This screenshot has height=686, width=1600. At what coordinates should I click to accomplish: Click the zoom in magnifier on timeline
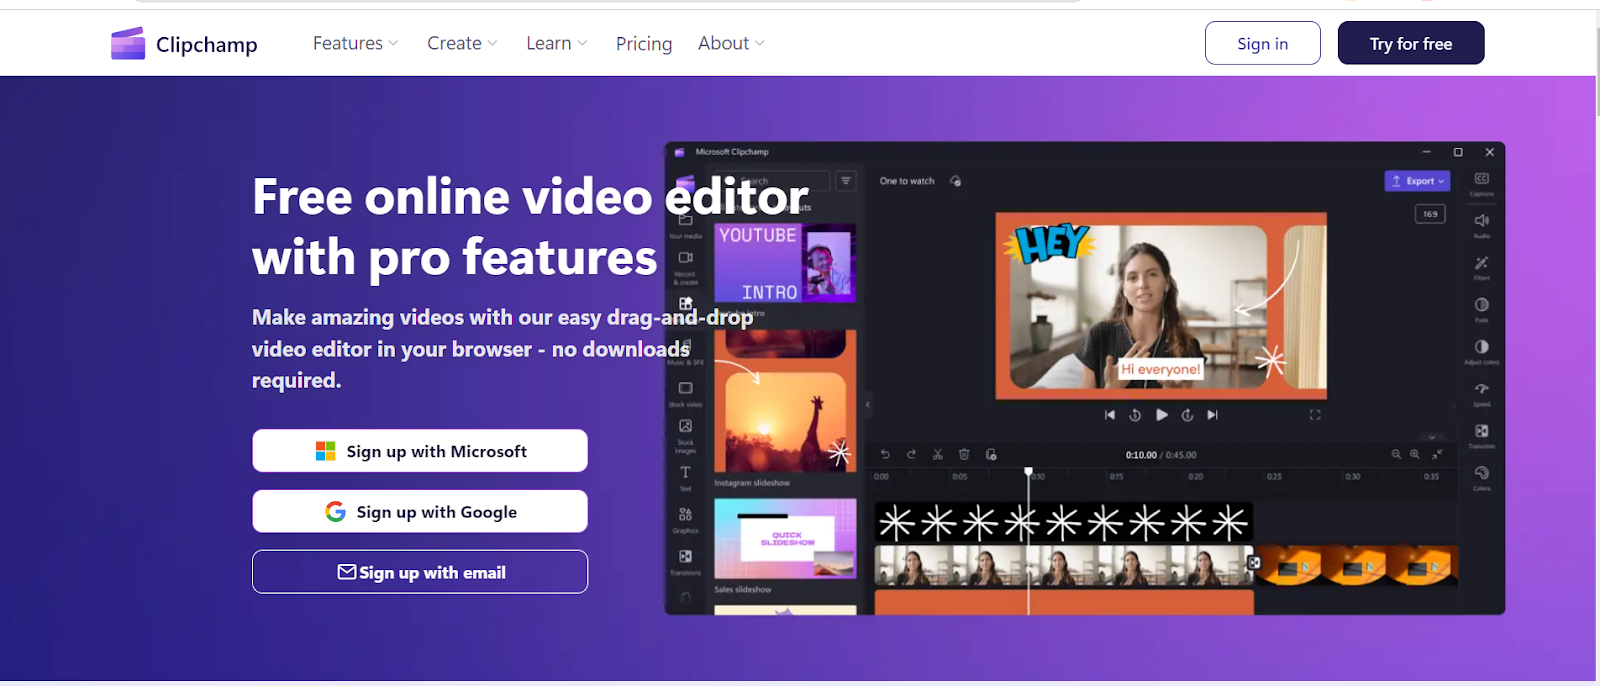coord(1415,454)
